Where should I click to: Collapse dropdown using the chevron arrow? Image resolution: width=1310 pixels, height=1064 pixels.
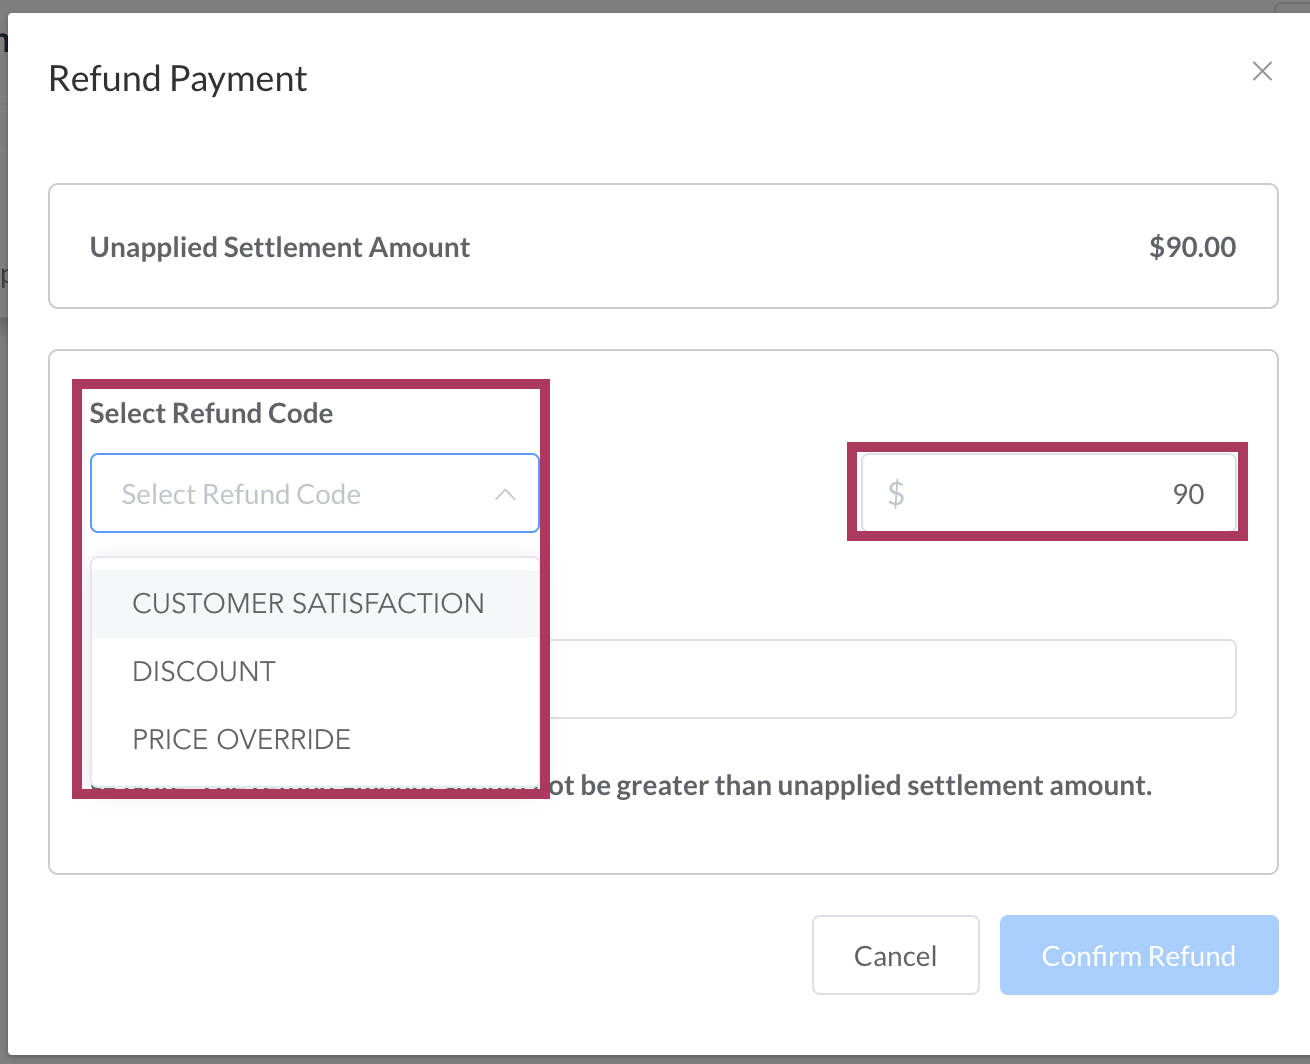[505, 494]
